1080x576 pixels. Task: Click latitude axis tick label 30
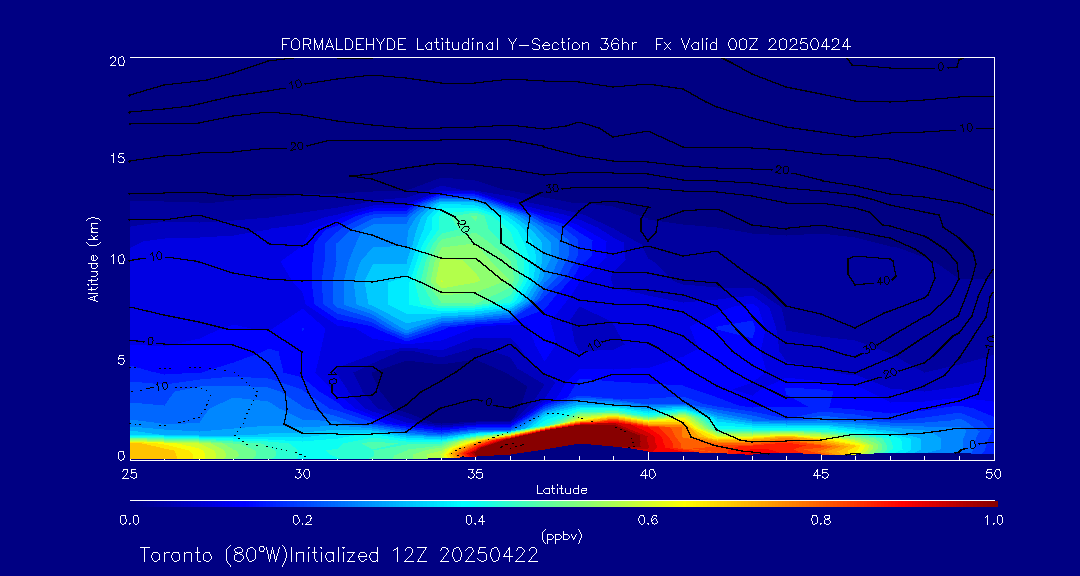[302, 473]
